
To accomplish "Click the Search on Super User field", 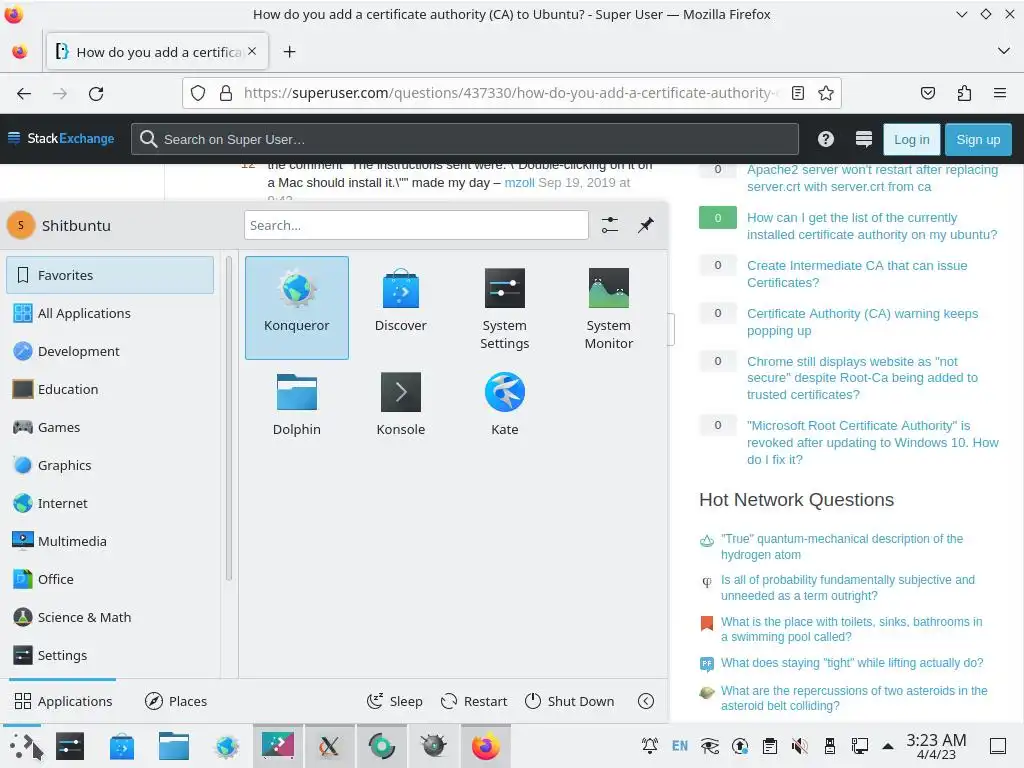I will (x=465, y=139).
